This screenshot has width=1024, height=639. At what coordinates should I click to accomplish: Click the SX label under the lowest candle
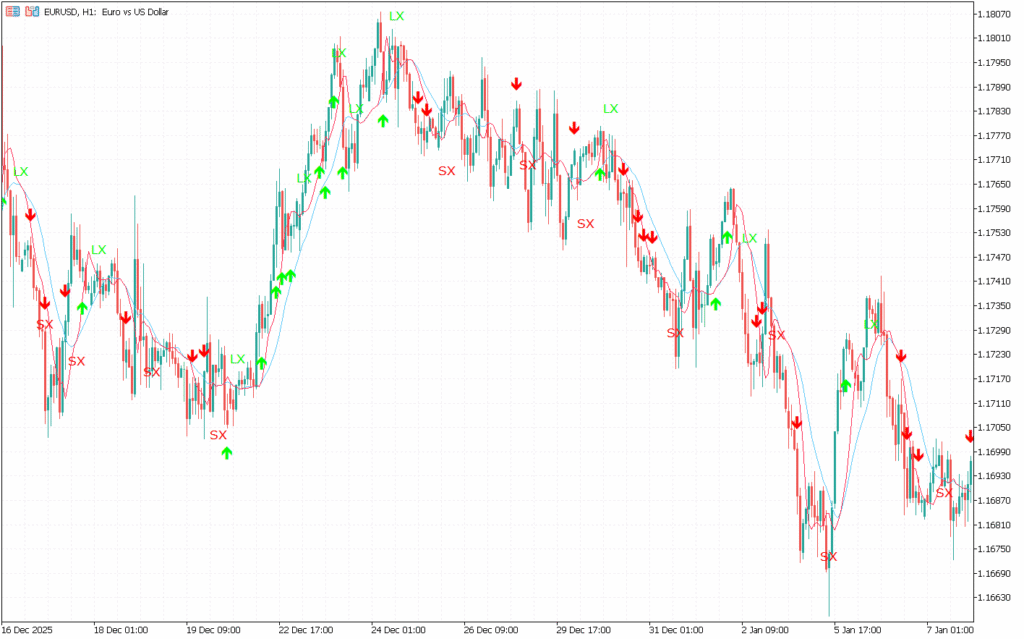coord(828,556)
